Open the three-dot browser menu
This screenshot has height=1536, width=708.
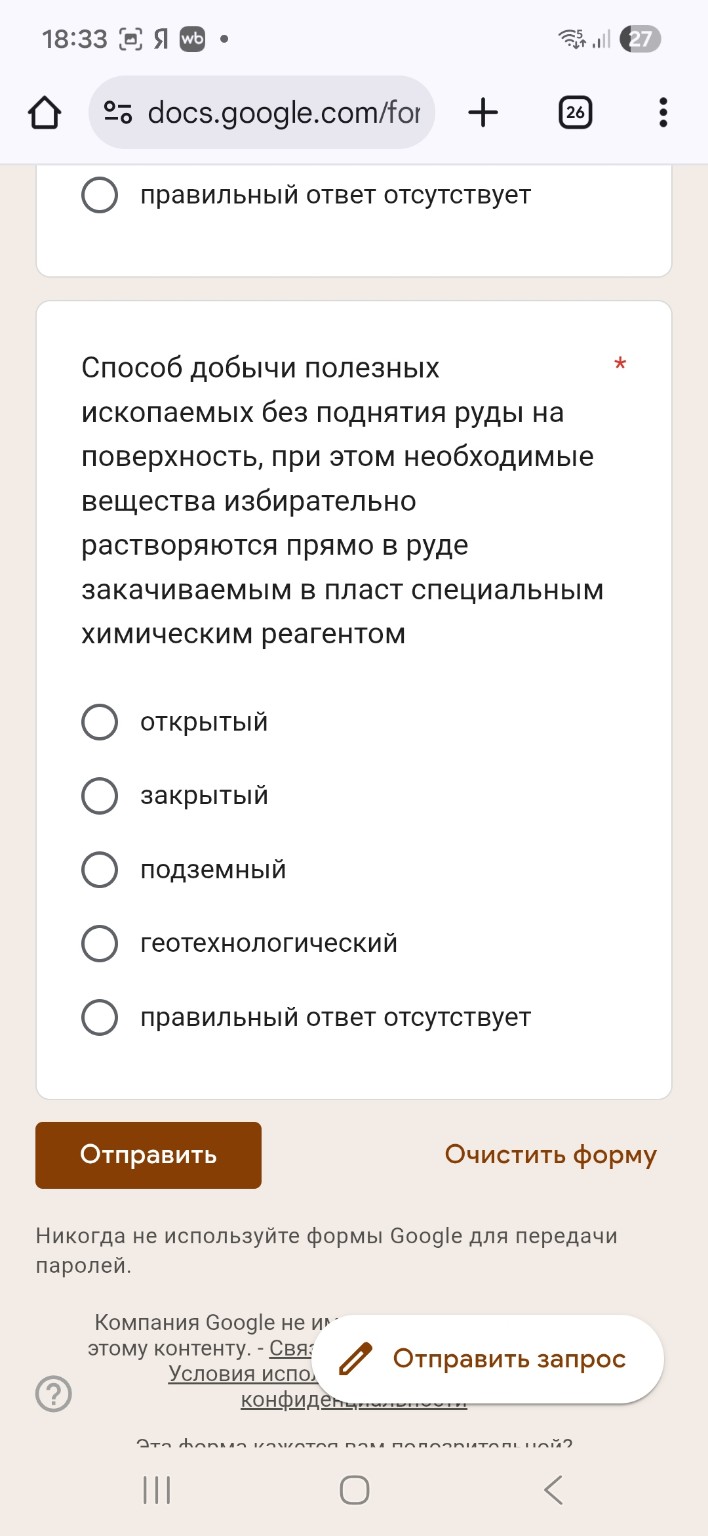662,112
